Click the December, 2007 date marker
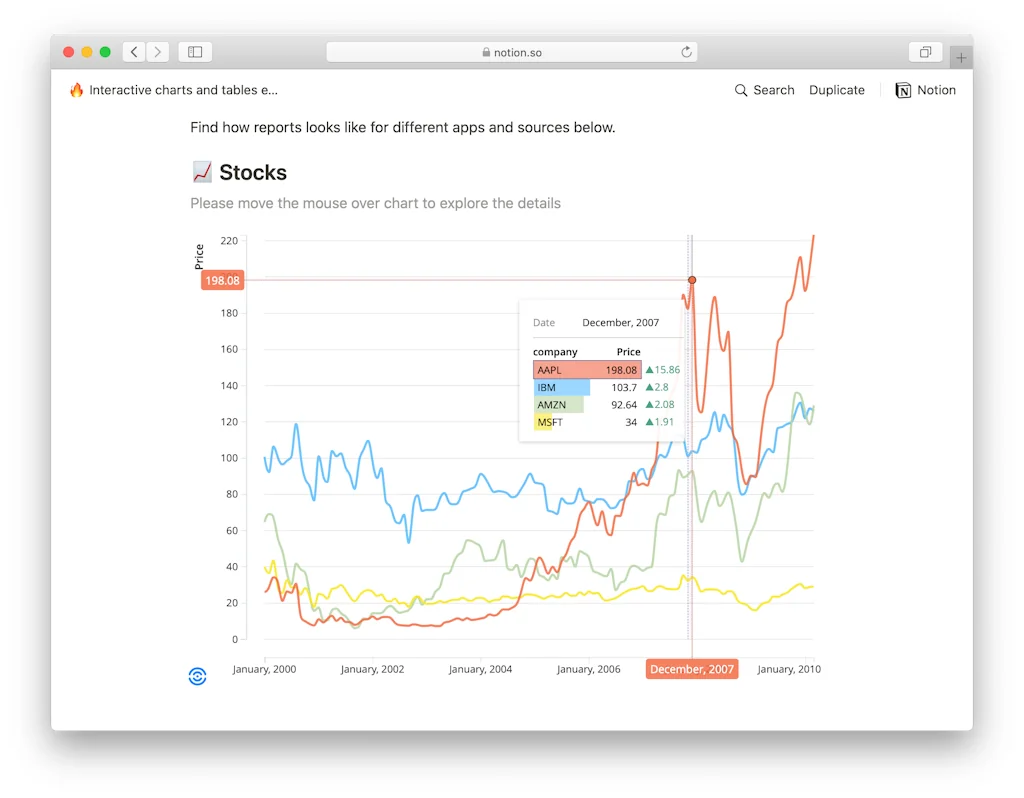Viewport: 1024px width, 798px height. point(692,669)
